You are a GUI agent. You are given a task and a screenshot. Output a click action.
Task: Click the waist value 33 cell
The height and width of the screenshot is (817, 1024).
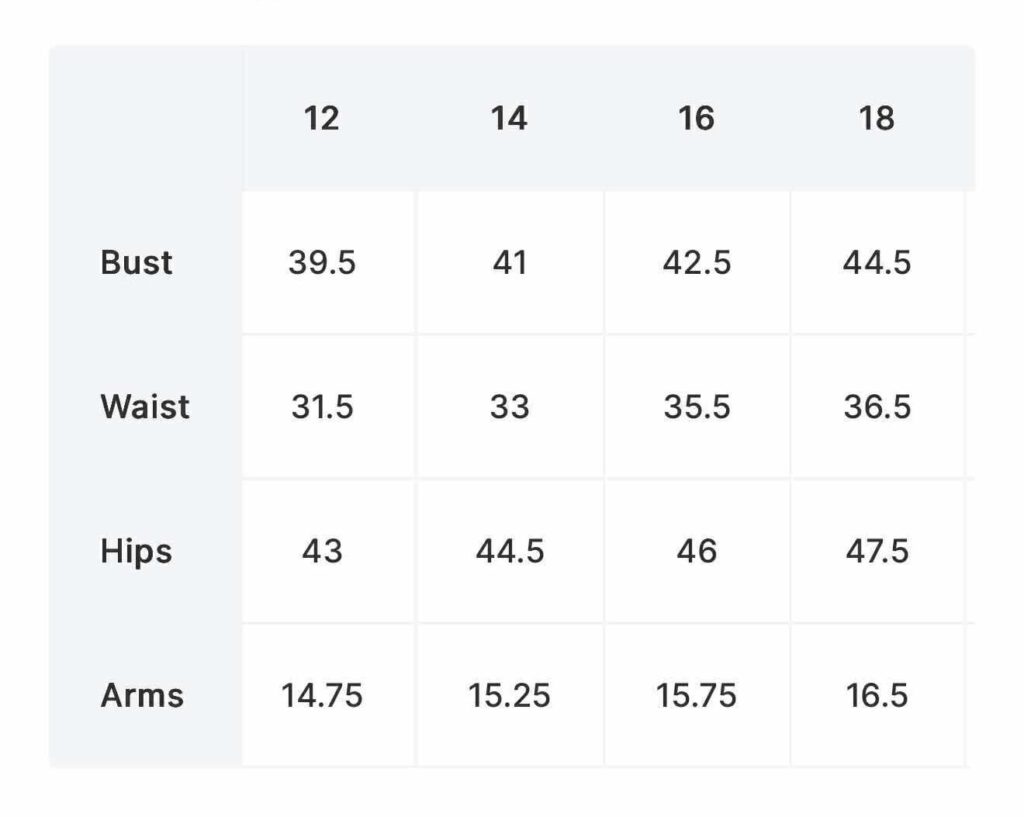(x=510, y=406)
